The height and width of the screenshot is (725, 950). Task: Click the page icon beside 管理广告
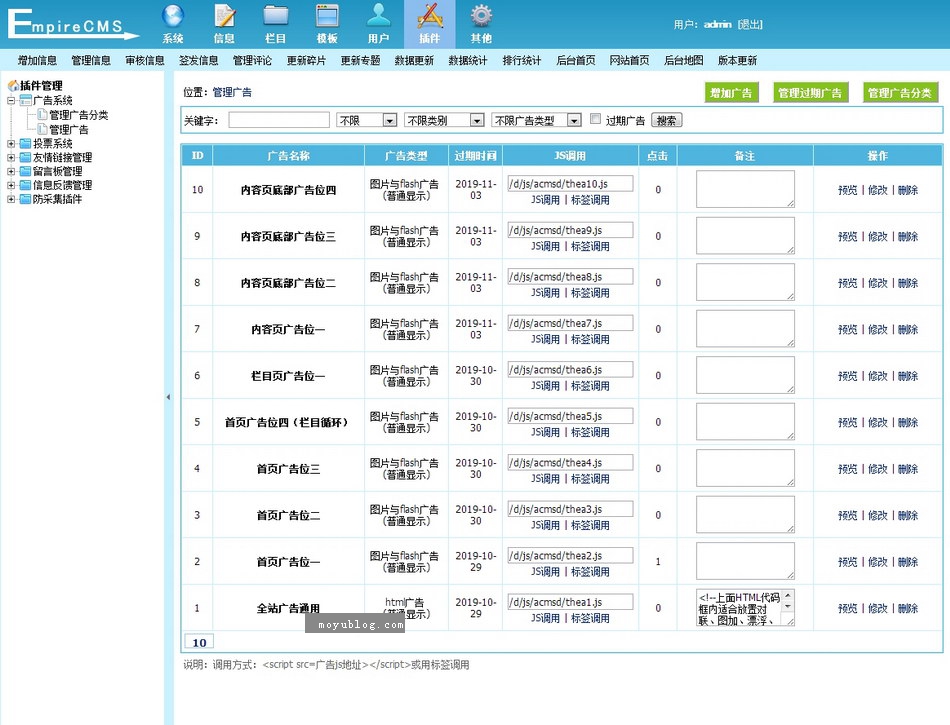pyautogui.click(x=42, y=129)
